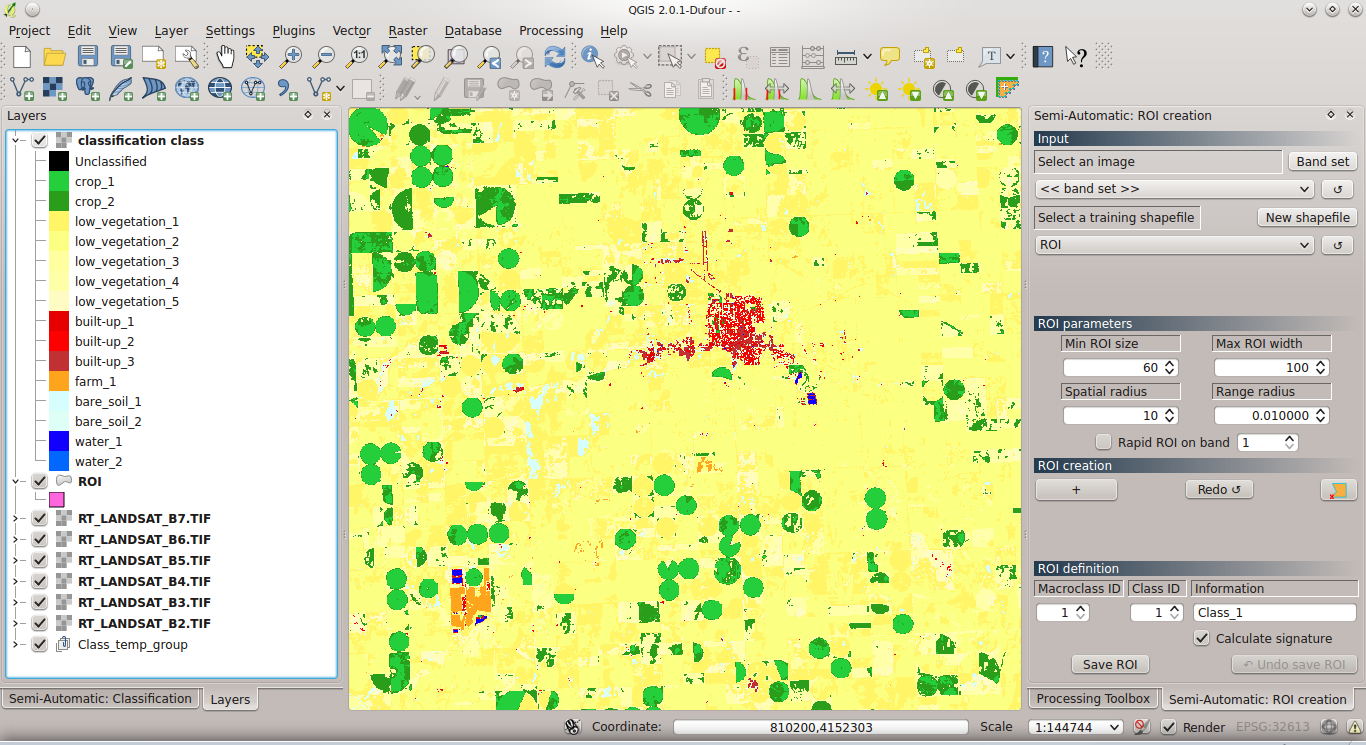This screenshot has width=1366, height=745.
Task: Add a PostGIS layer
Action: click(x=88, y=89)
